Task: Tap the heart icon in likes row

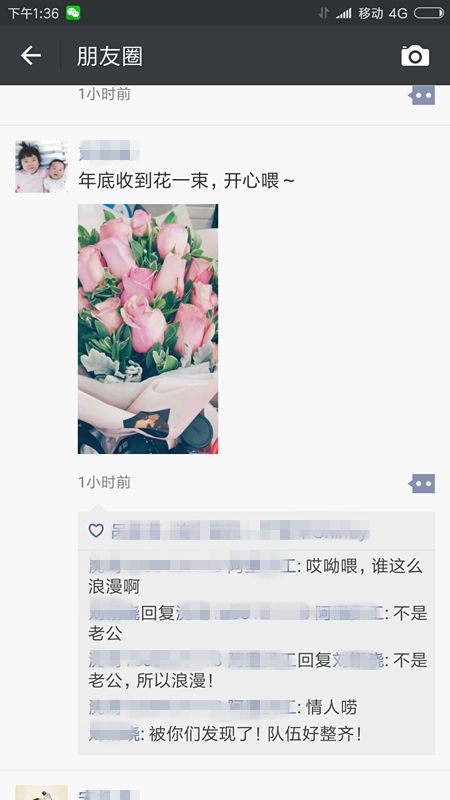Action: (x=96, y=531)
